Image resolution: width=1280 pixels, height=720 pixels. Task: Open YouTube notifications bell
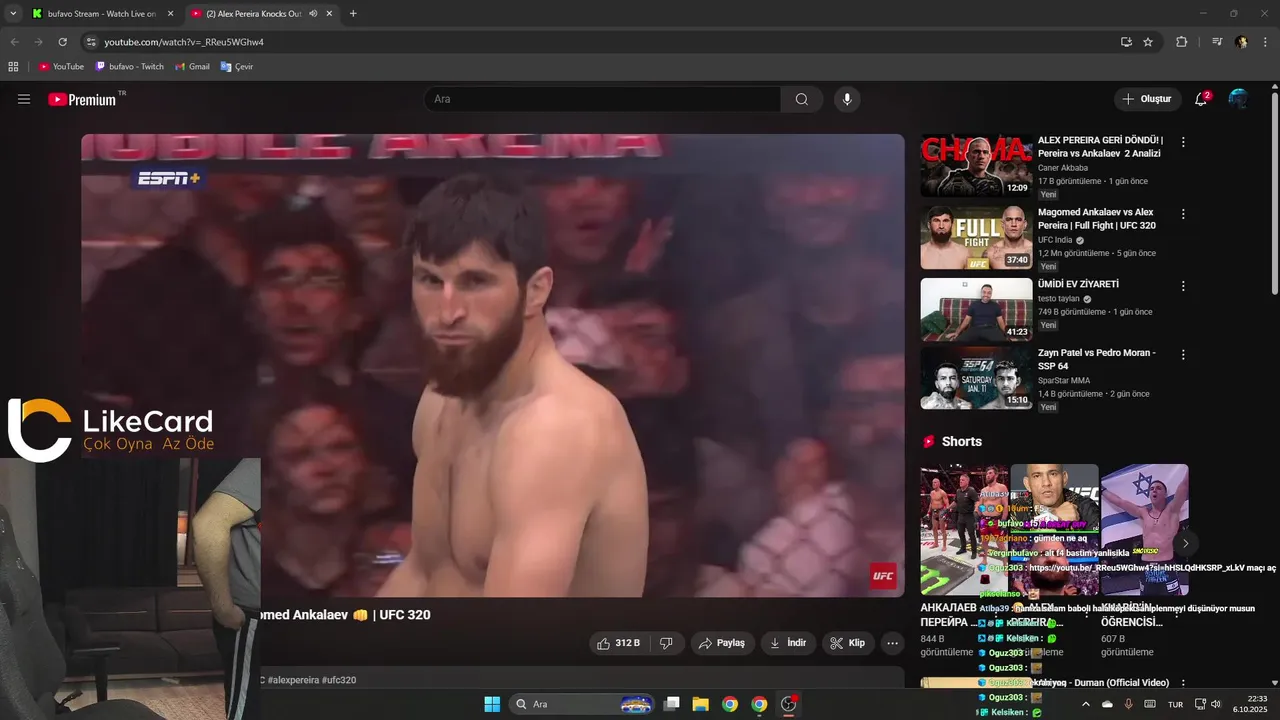pos(1201,99)
